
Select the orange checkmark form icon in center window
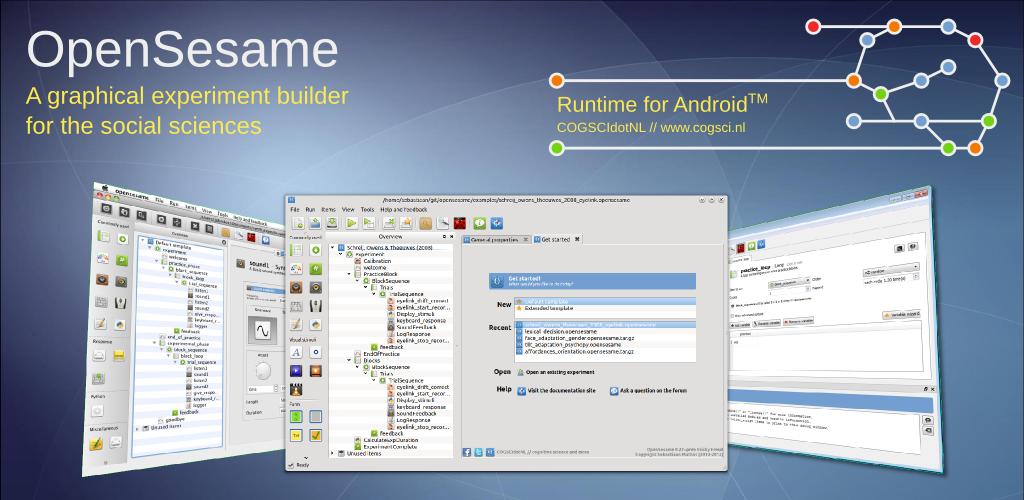click(x=315, y=435)
